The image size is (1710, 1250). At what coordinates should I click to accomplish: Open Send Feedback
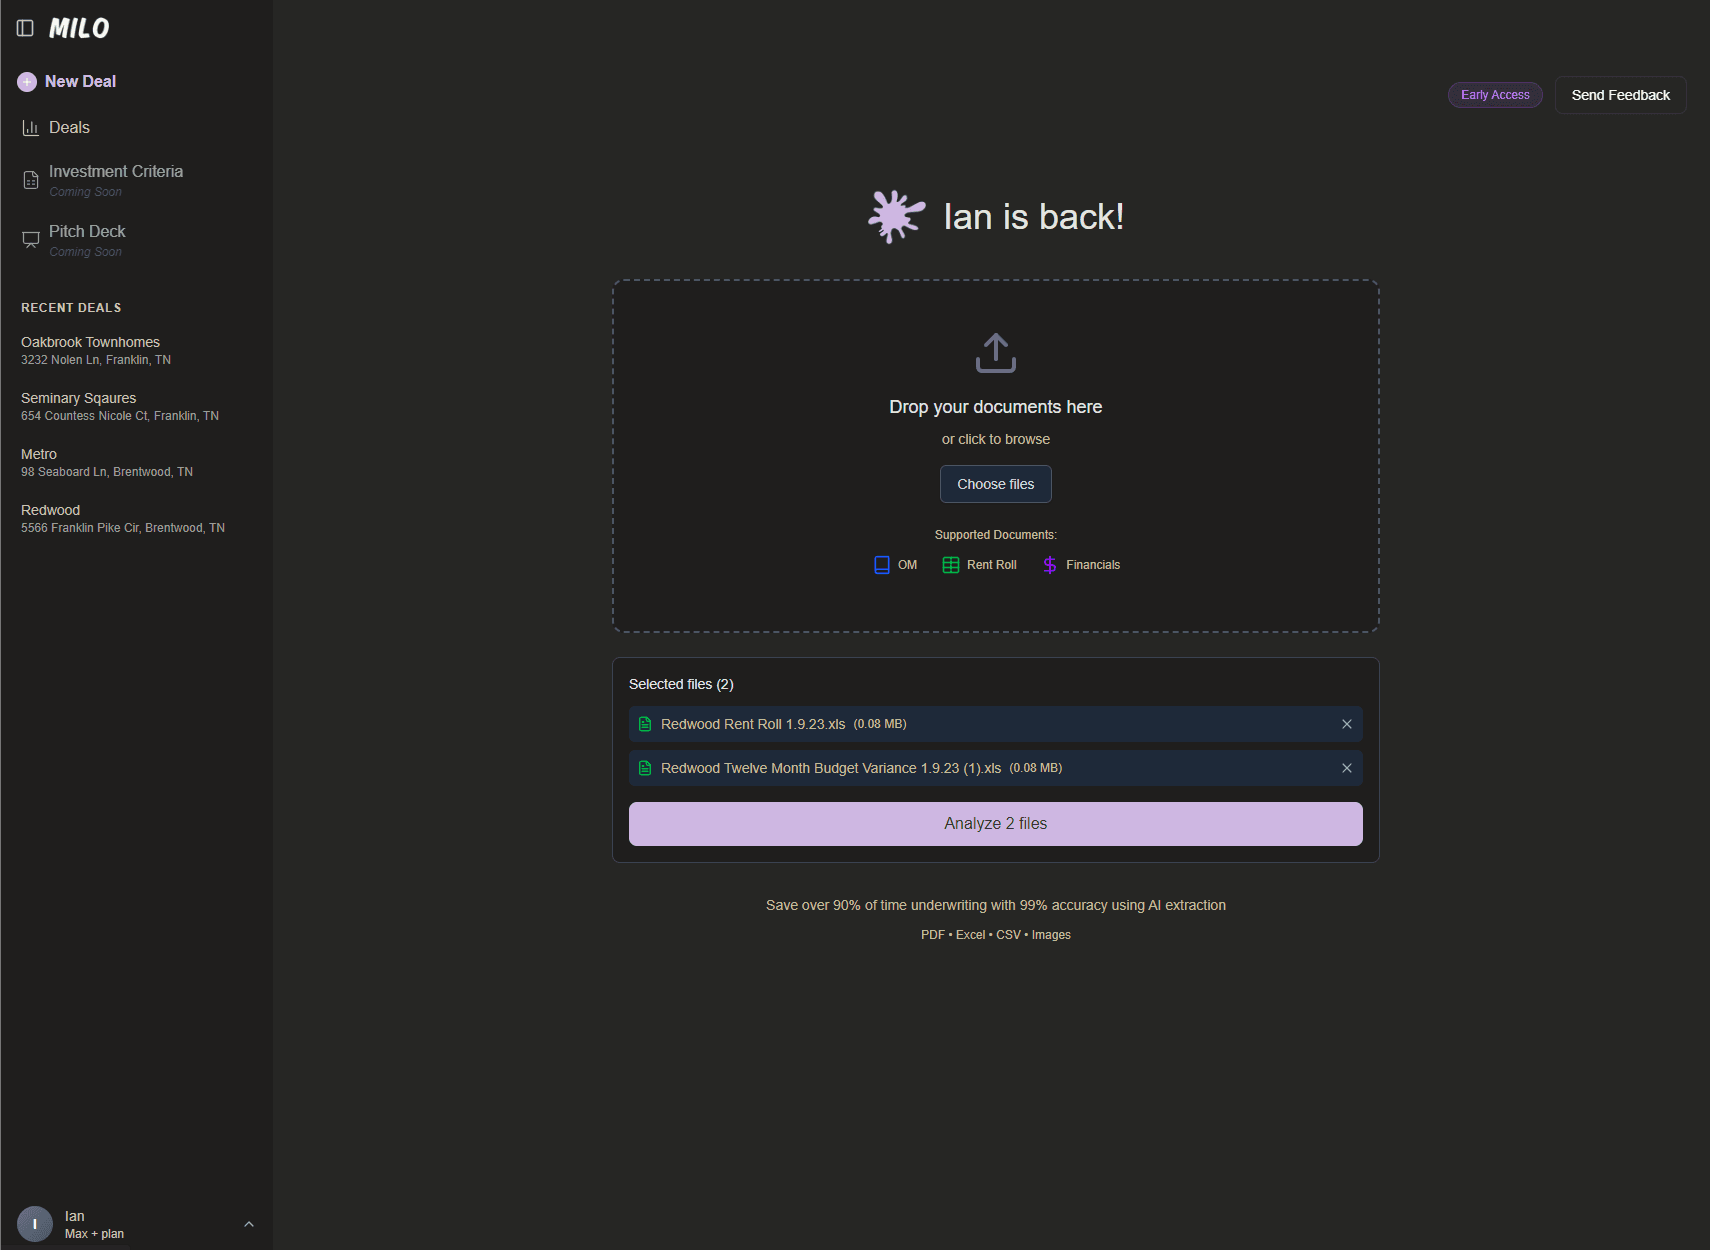tap(1619, 95)
